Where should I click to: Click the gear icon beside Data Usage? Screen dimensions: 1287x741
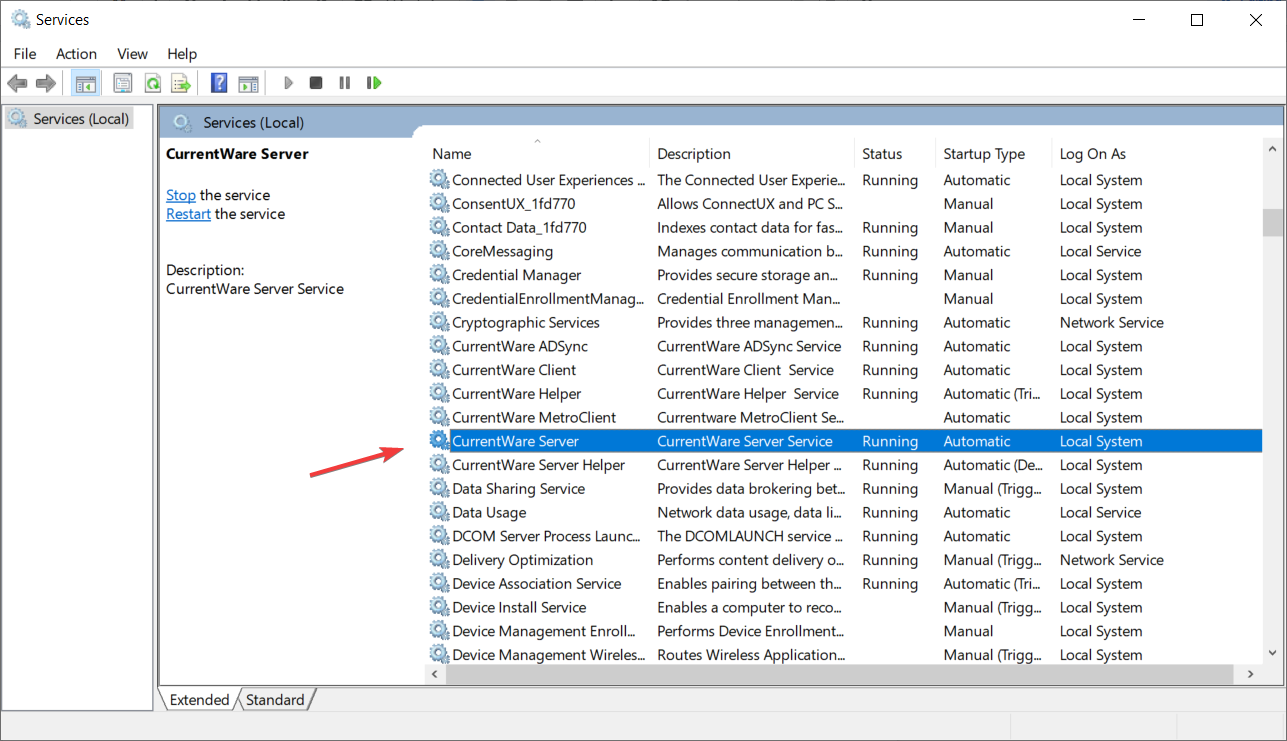[x=439, y=512]
